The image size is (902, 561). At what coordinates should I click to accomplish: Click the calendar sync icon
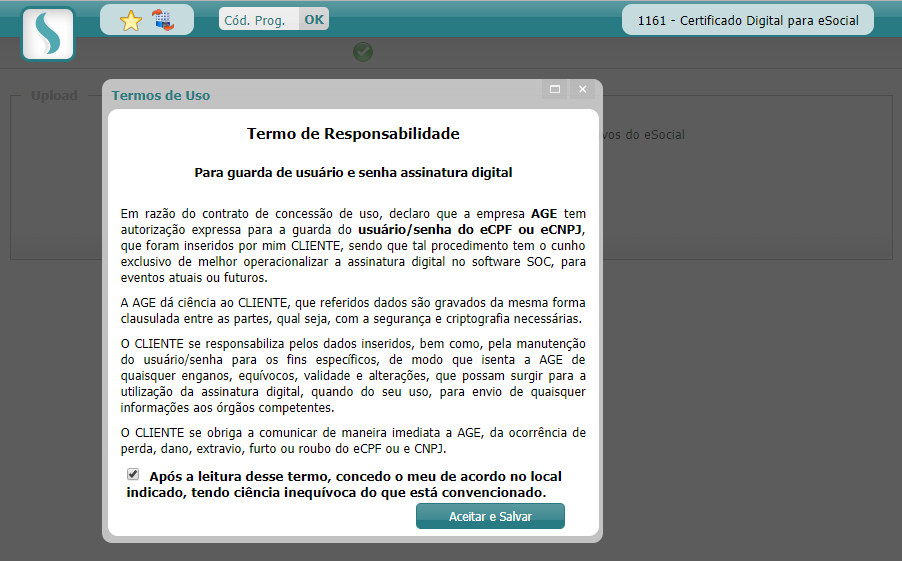[163, 20]
